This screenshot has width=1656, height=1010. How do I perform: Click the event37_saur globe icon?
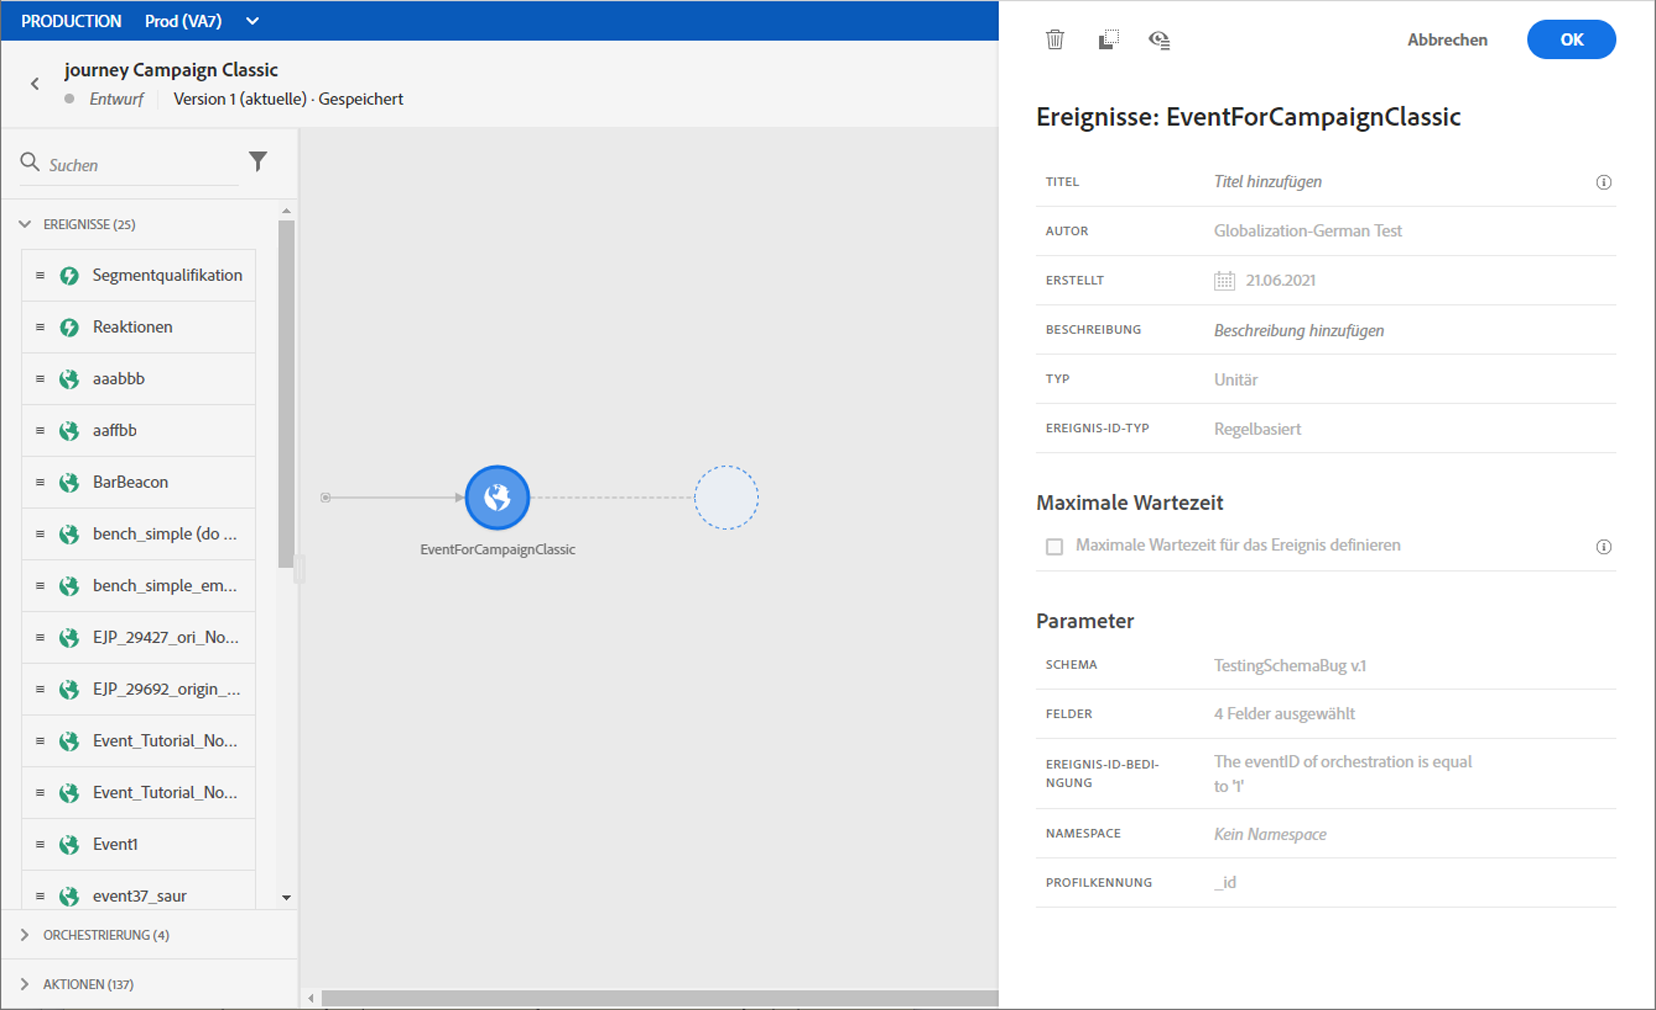coord(69,897)
